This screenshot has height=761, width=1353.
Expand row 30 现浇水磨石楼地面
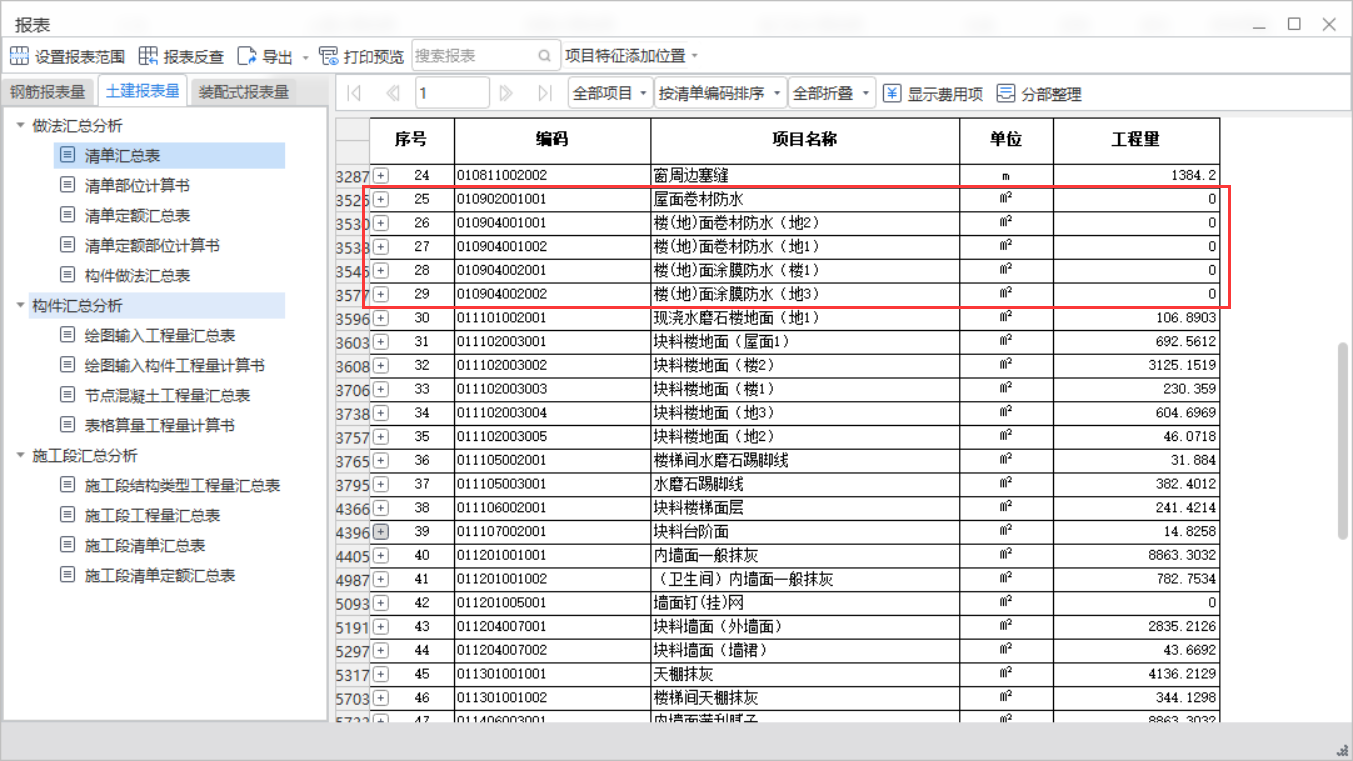click(x=381, y=318)
